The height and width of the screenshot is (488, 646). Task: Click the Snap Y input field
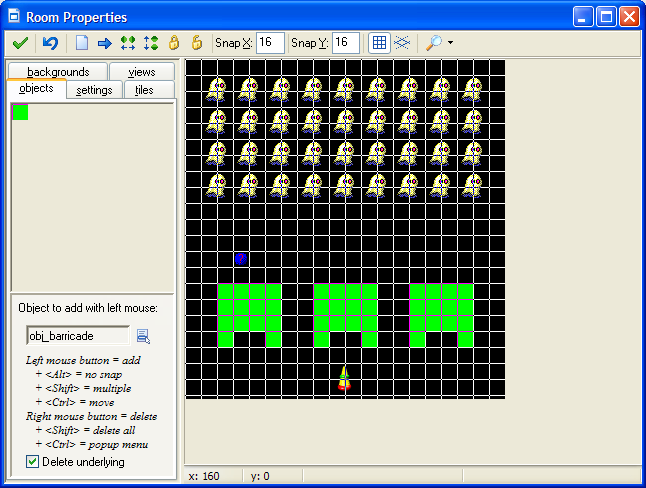coord(346,43)
